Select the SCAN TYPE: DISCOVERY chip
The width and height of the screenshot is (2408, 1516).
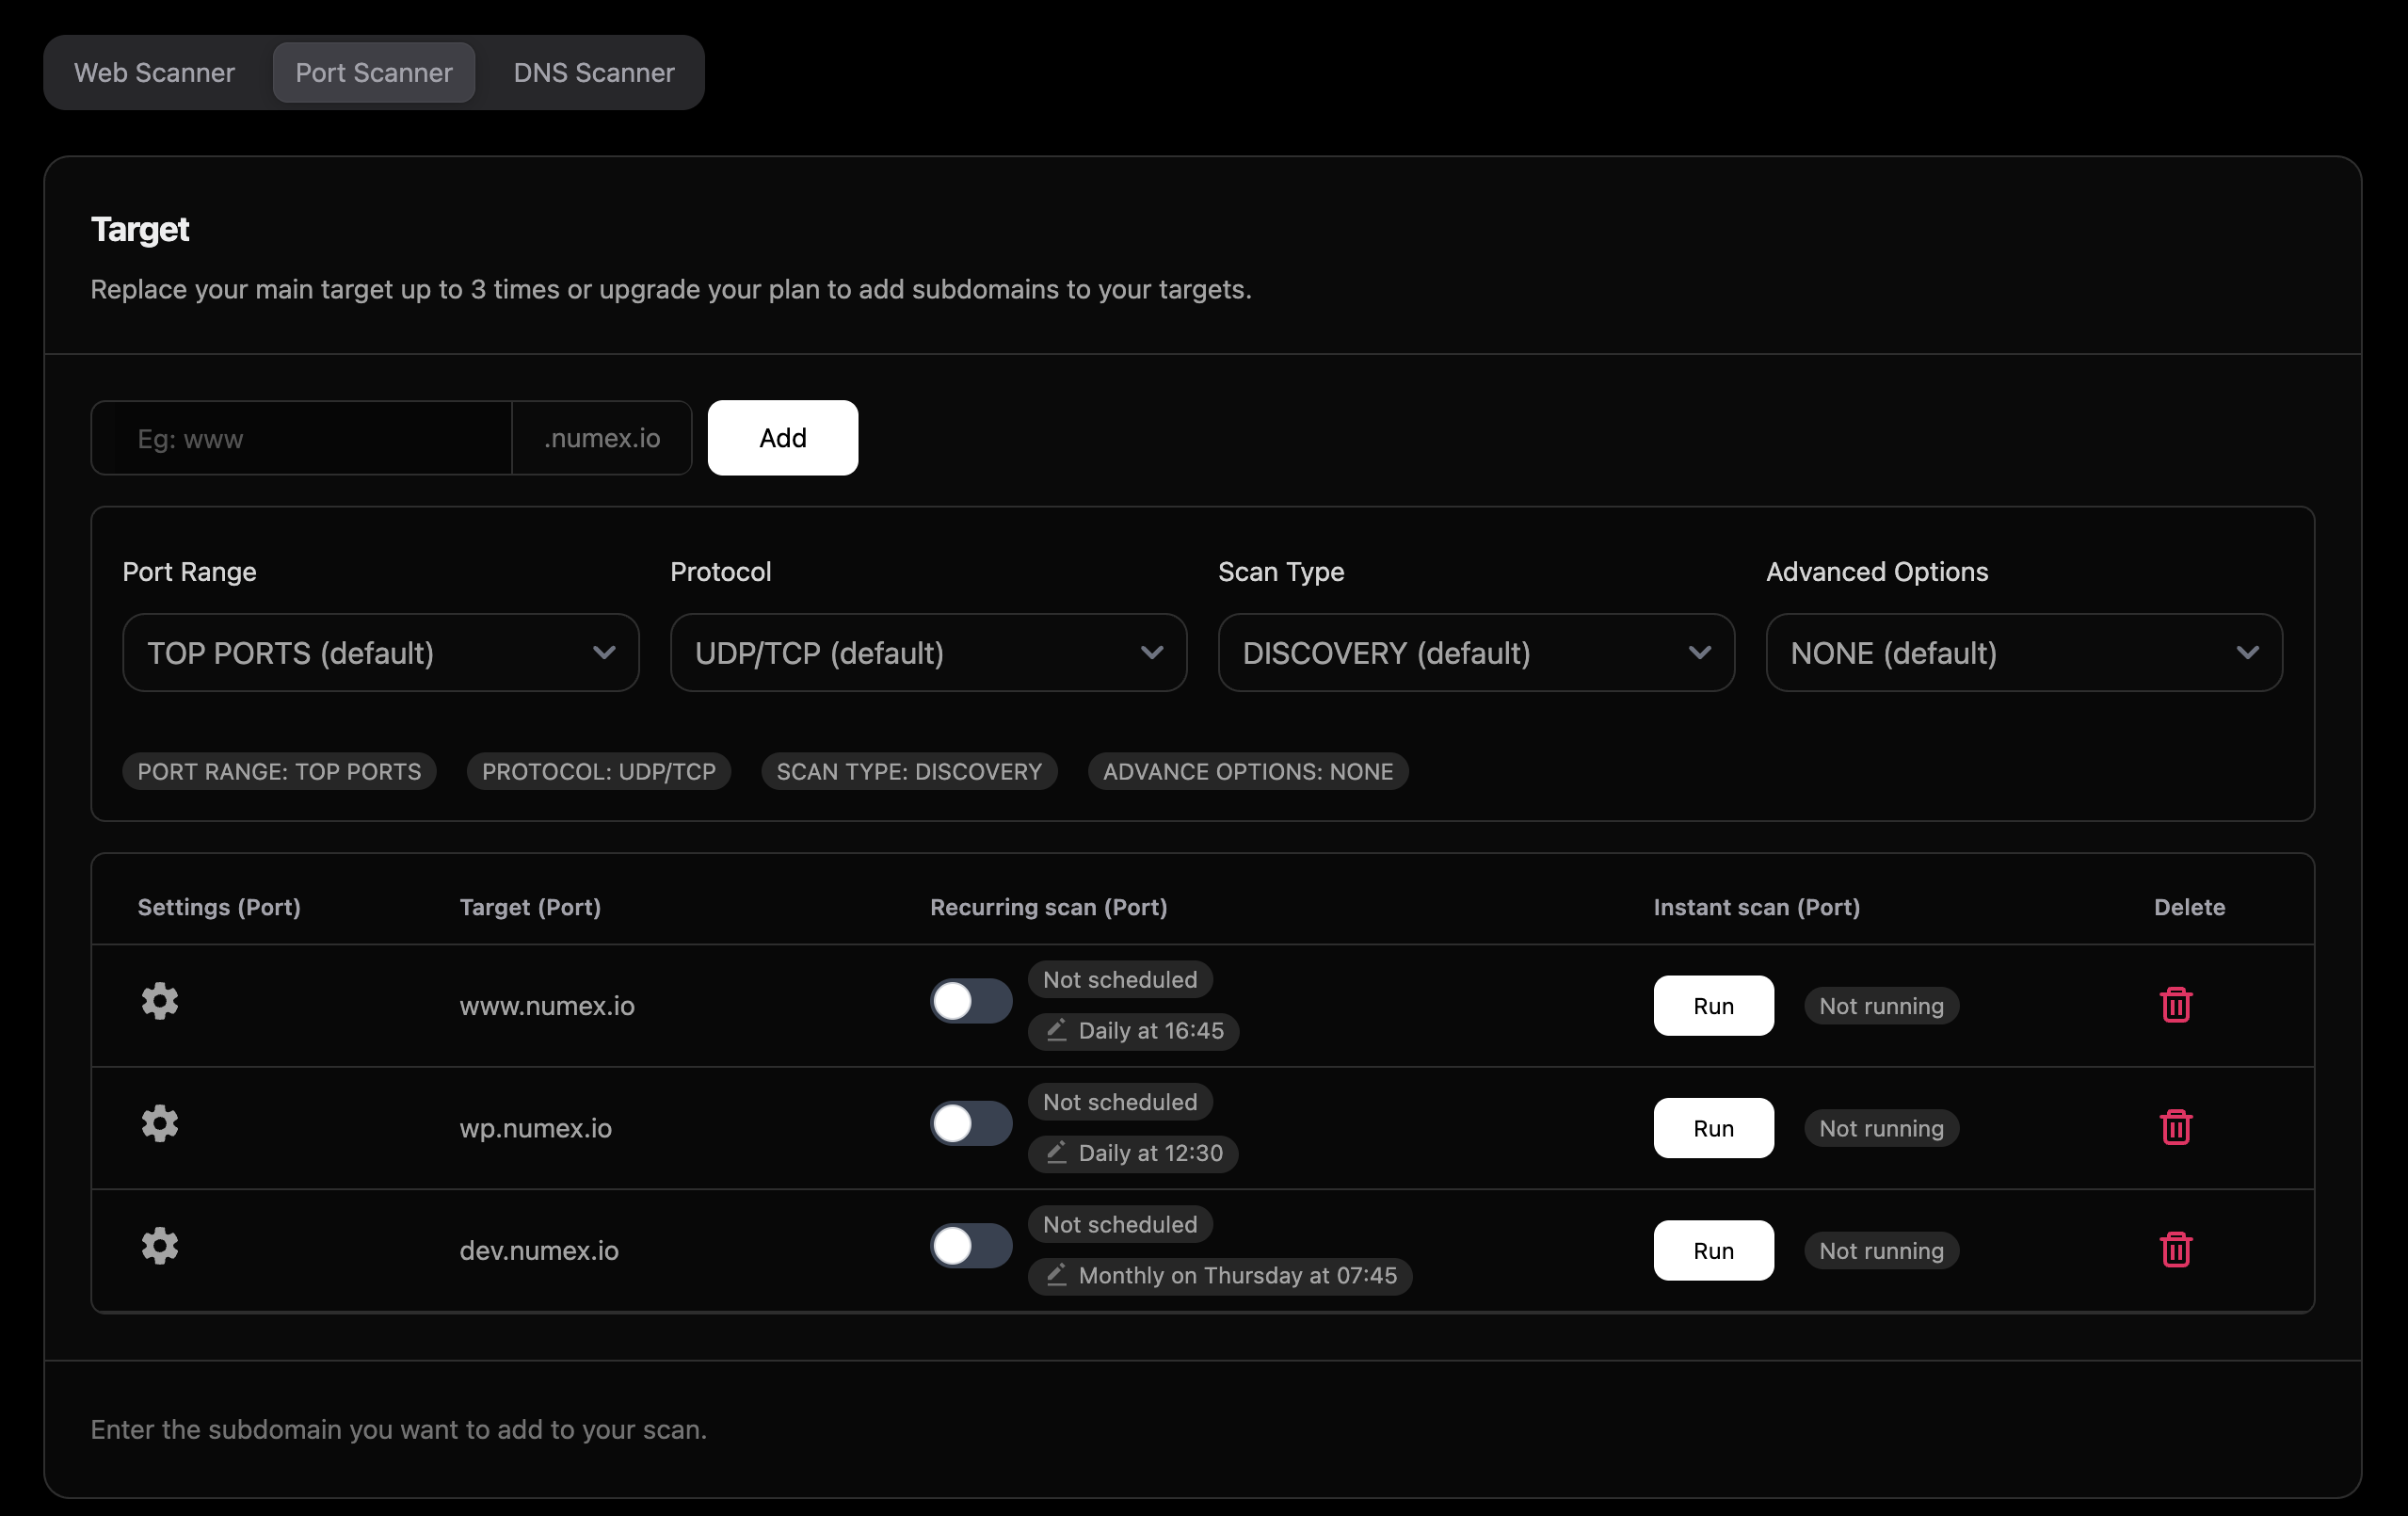click(x=908, y=771)
